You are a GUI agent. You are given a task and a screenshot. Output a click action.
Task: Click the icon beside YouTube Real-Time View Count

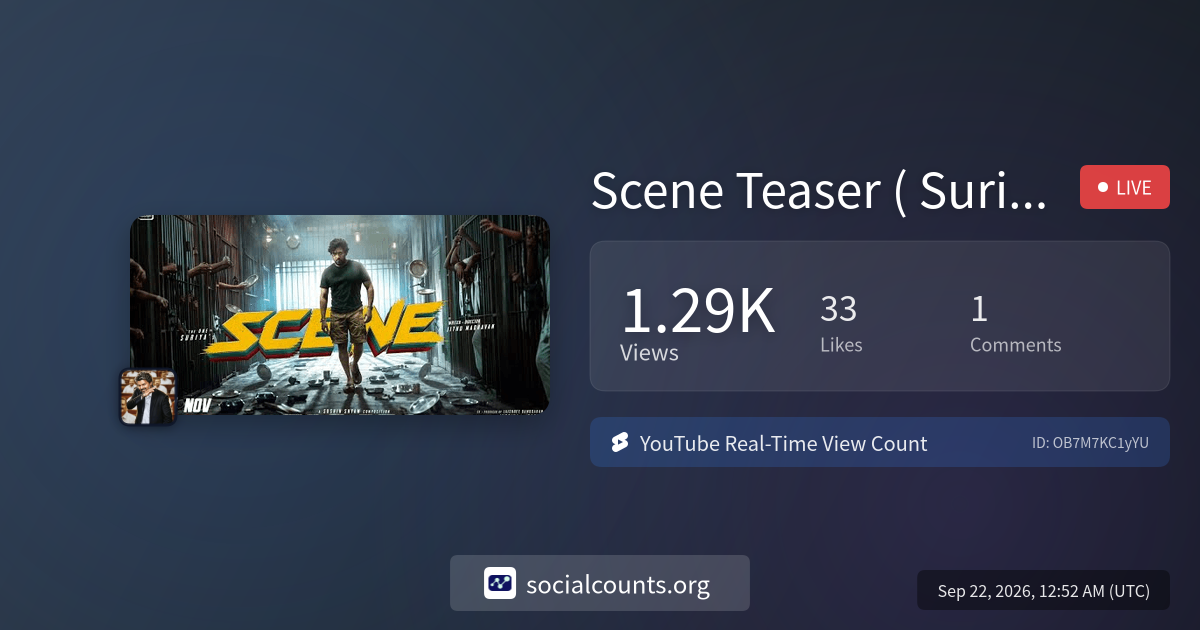[x=619, y=443]
